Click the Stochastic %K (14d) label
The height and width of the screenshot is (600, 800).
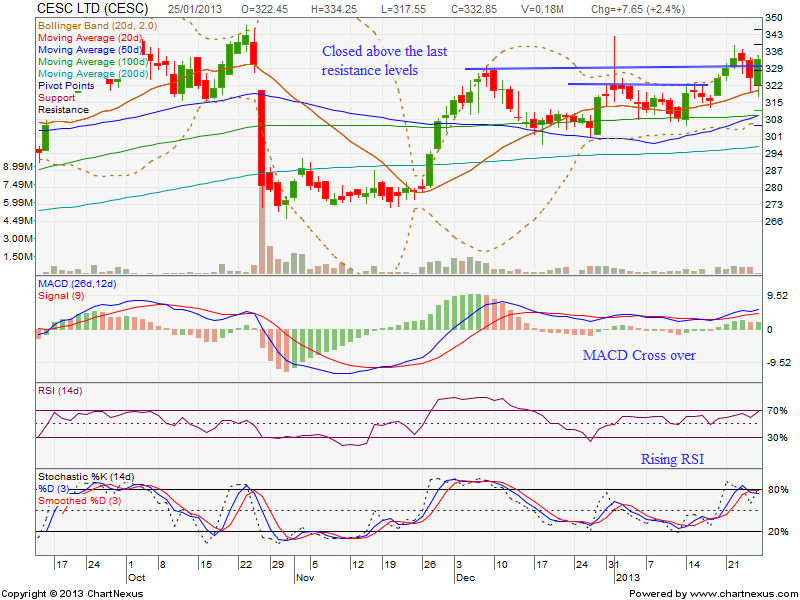pyautogui.click(x=86, y=477)
